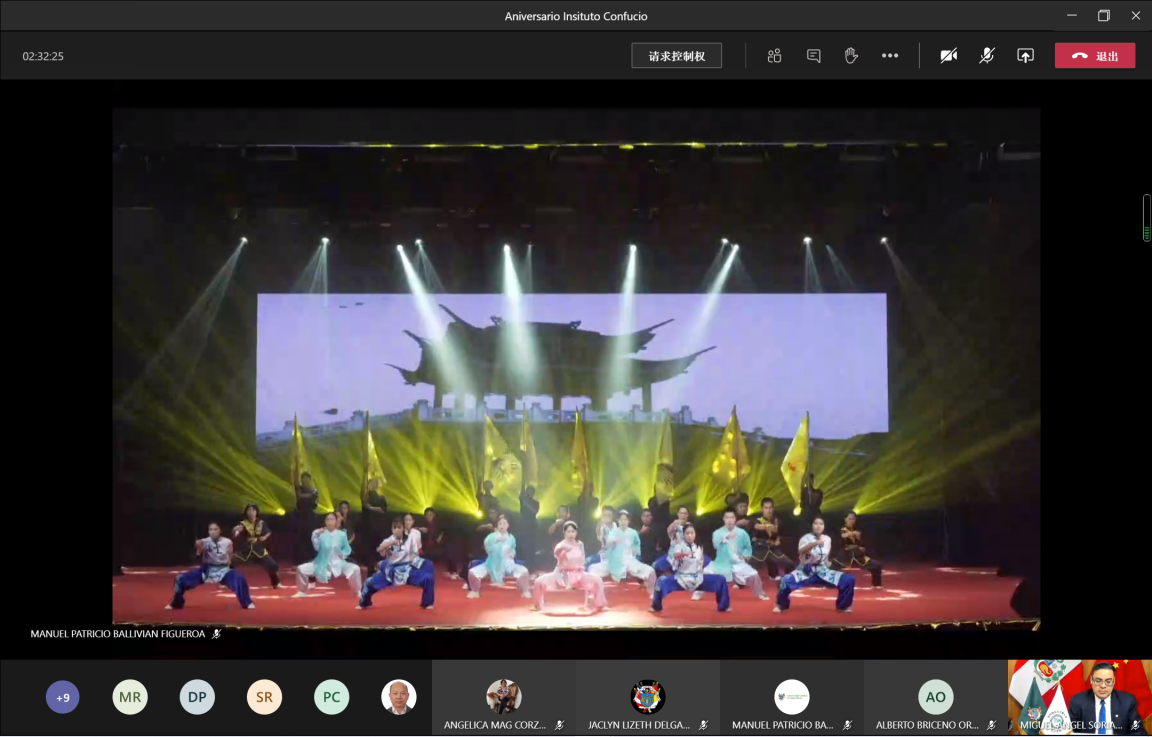
Task: Turn on the camera
Action: 948,56
